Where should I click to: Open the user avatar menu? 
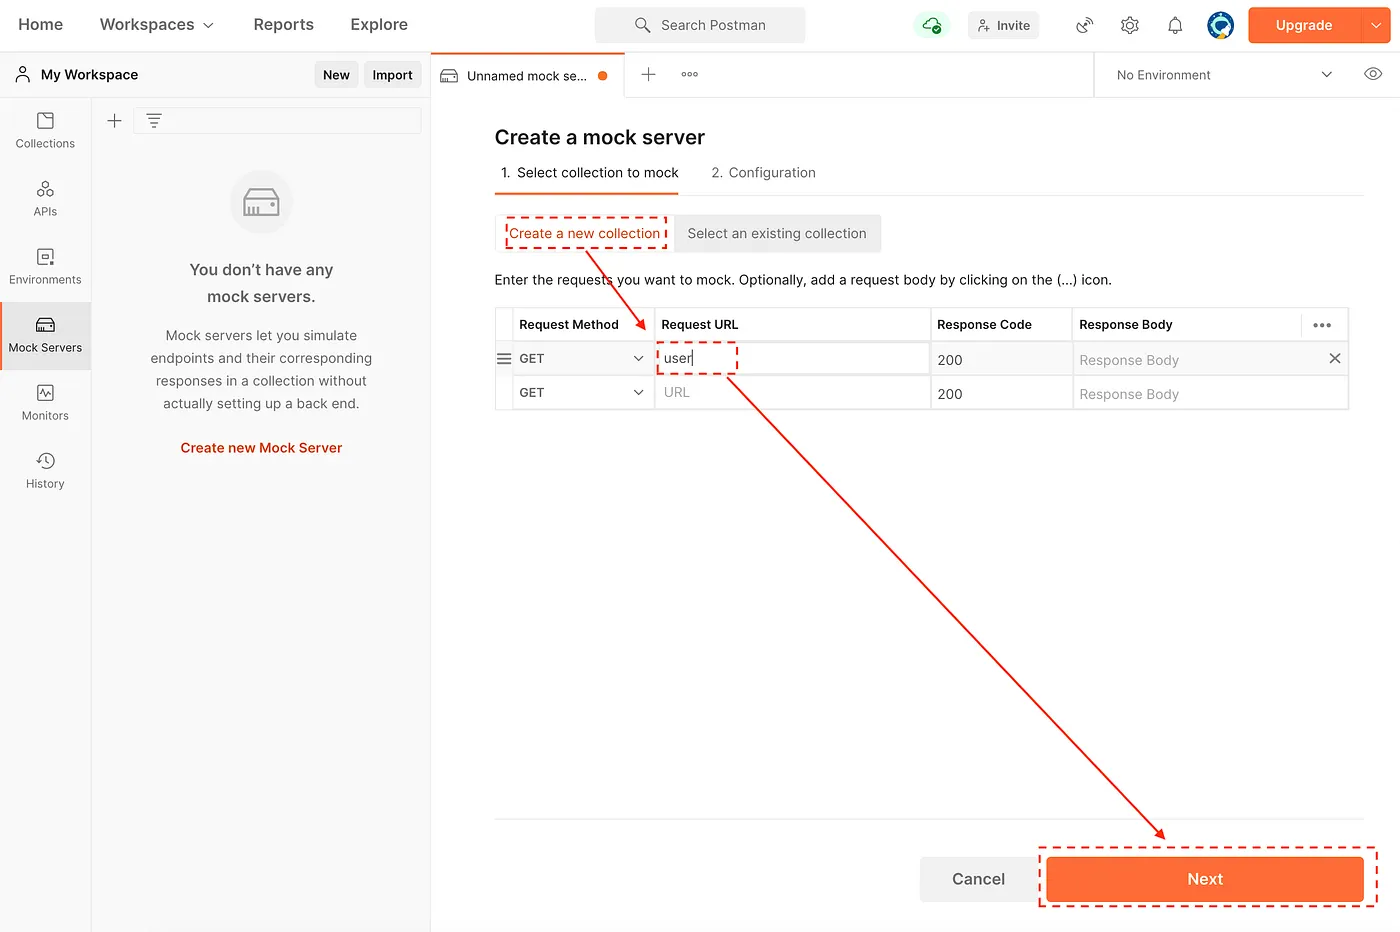coord(1220,25)
